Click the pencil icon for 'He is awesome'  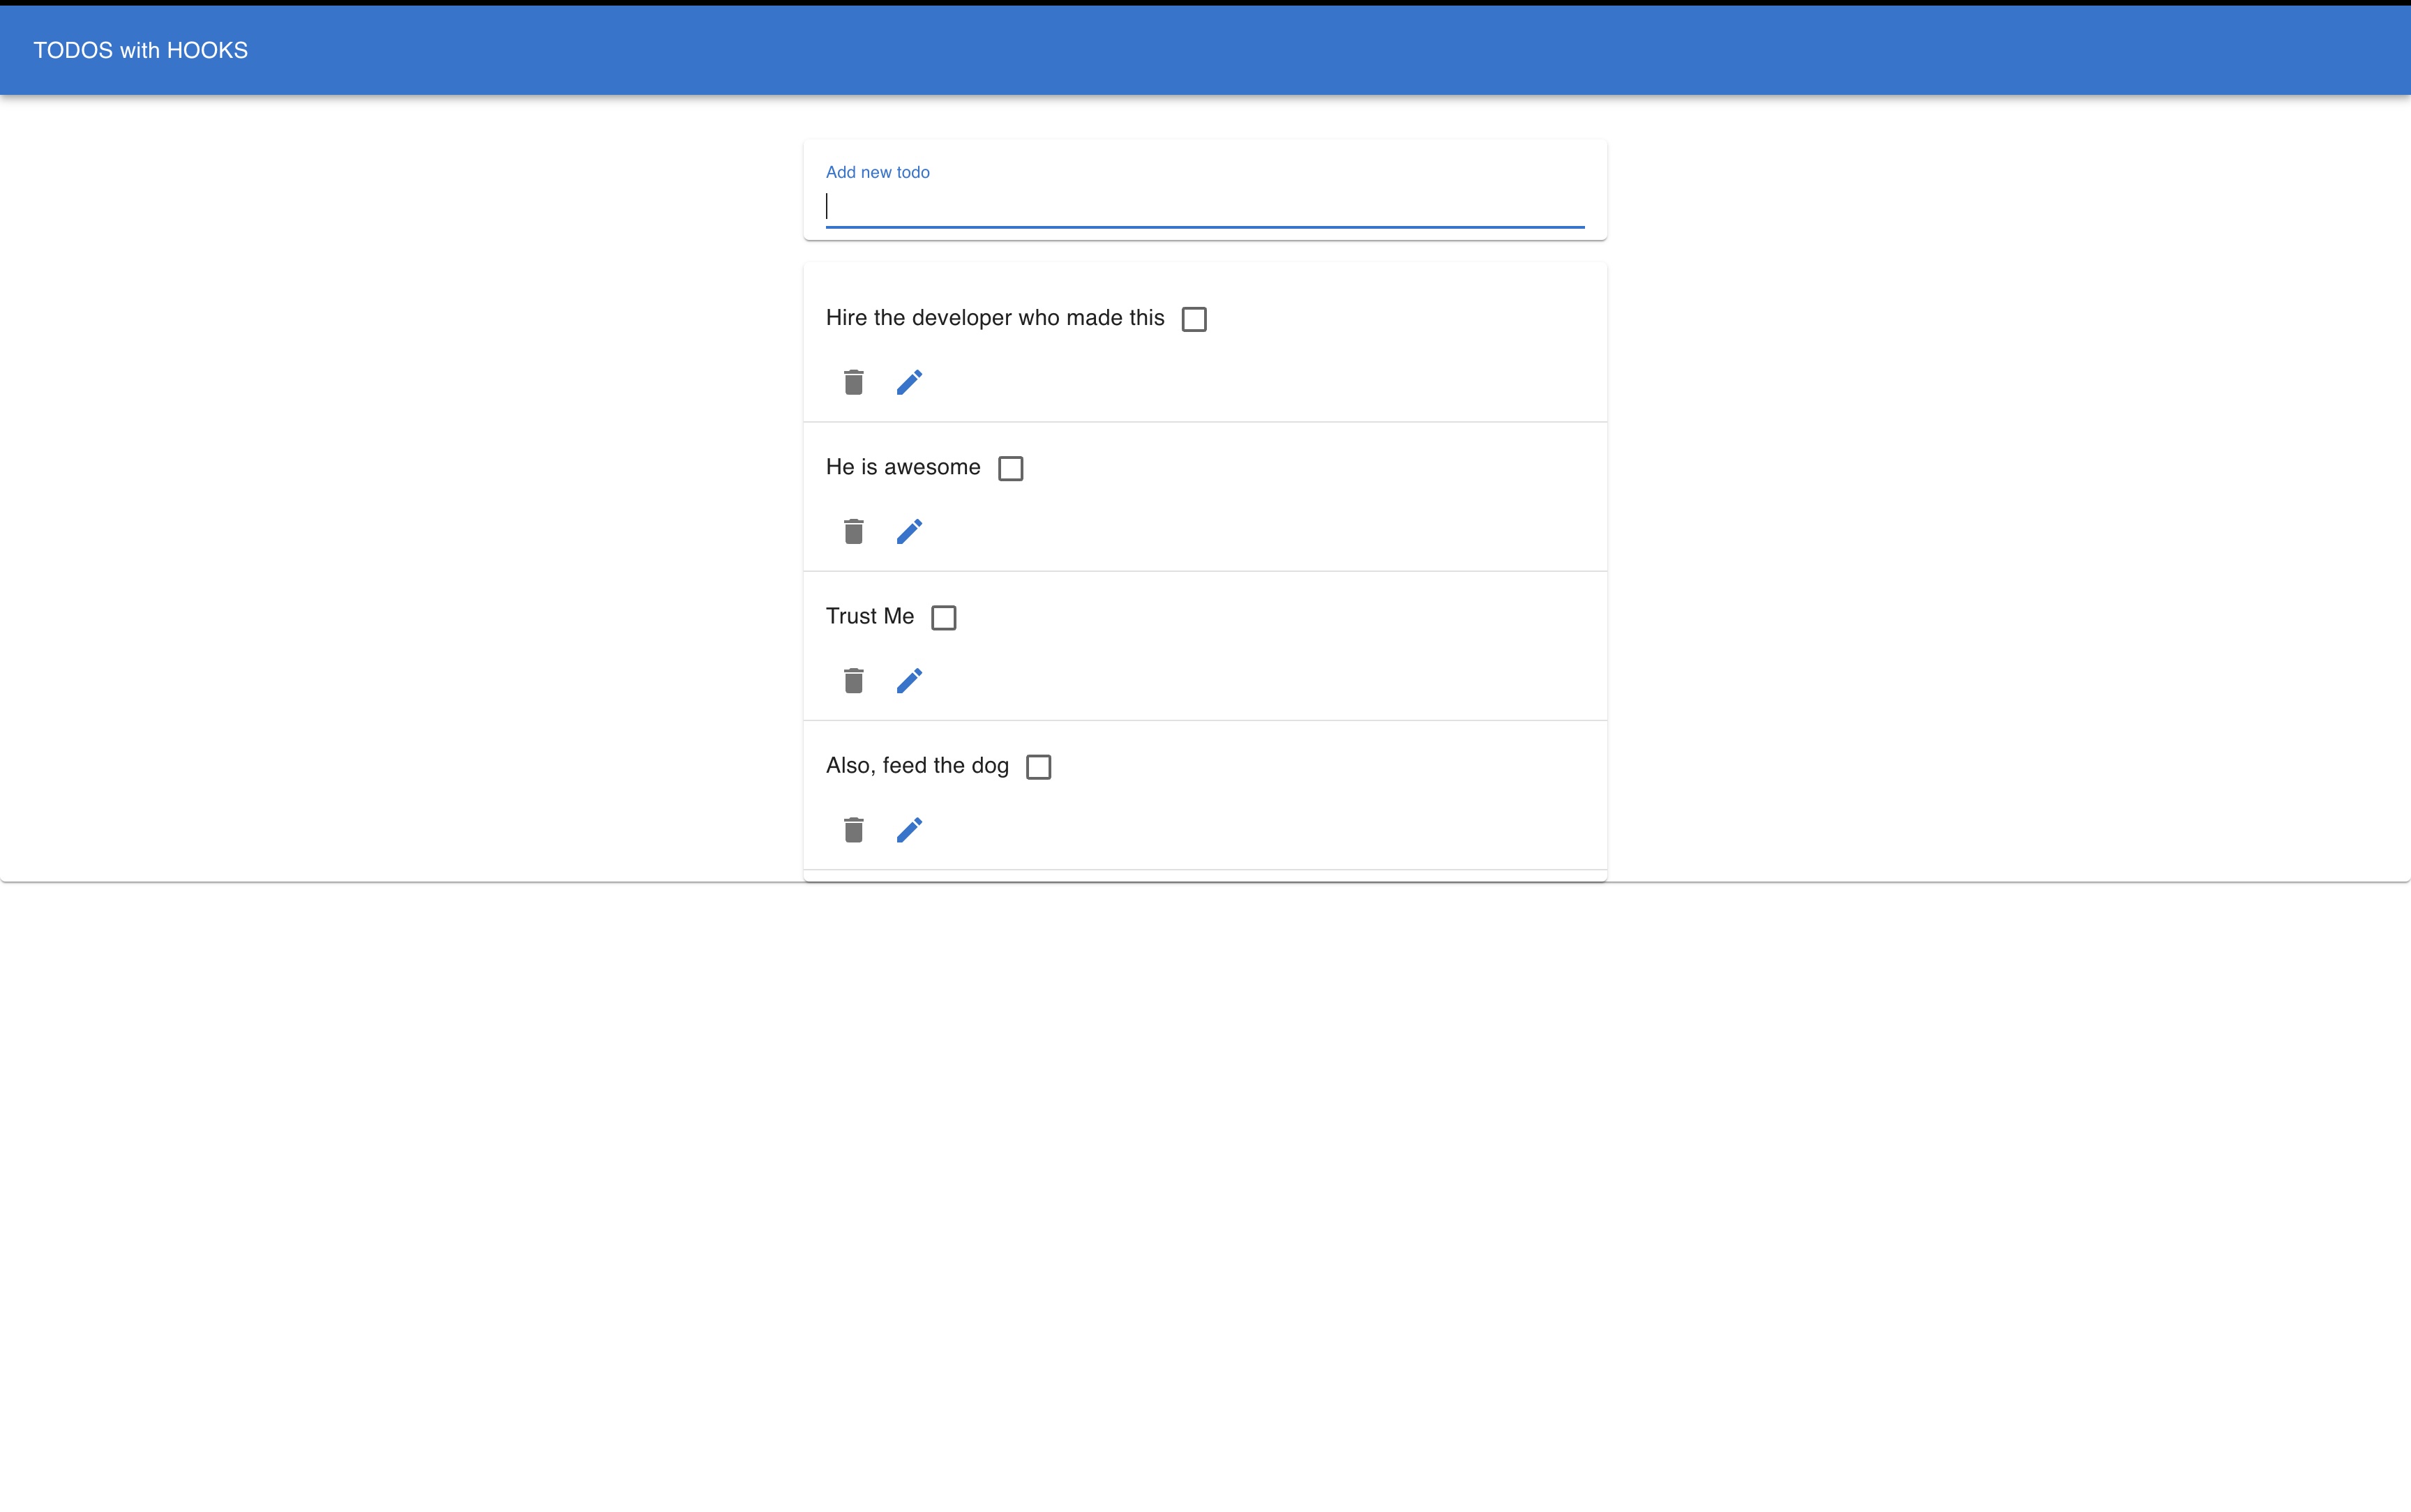point(909,531)
